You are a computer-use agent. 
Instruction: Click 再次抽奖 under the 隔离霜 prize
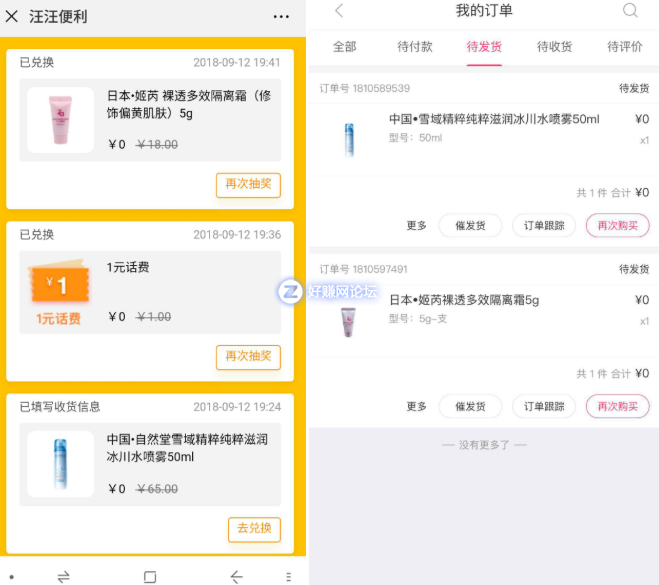click(248, 184)
